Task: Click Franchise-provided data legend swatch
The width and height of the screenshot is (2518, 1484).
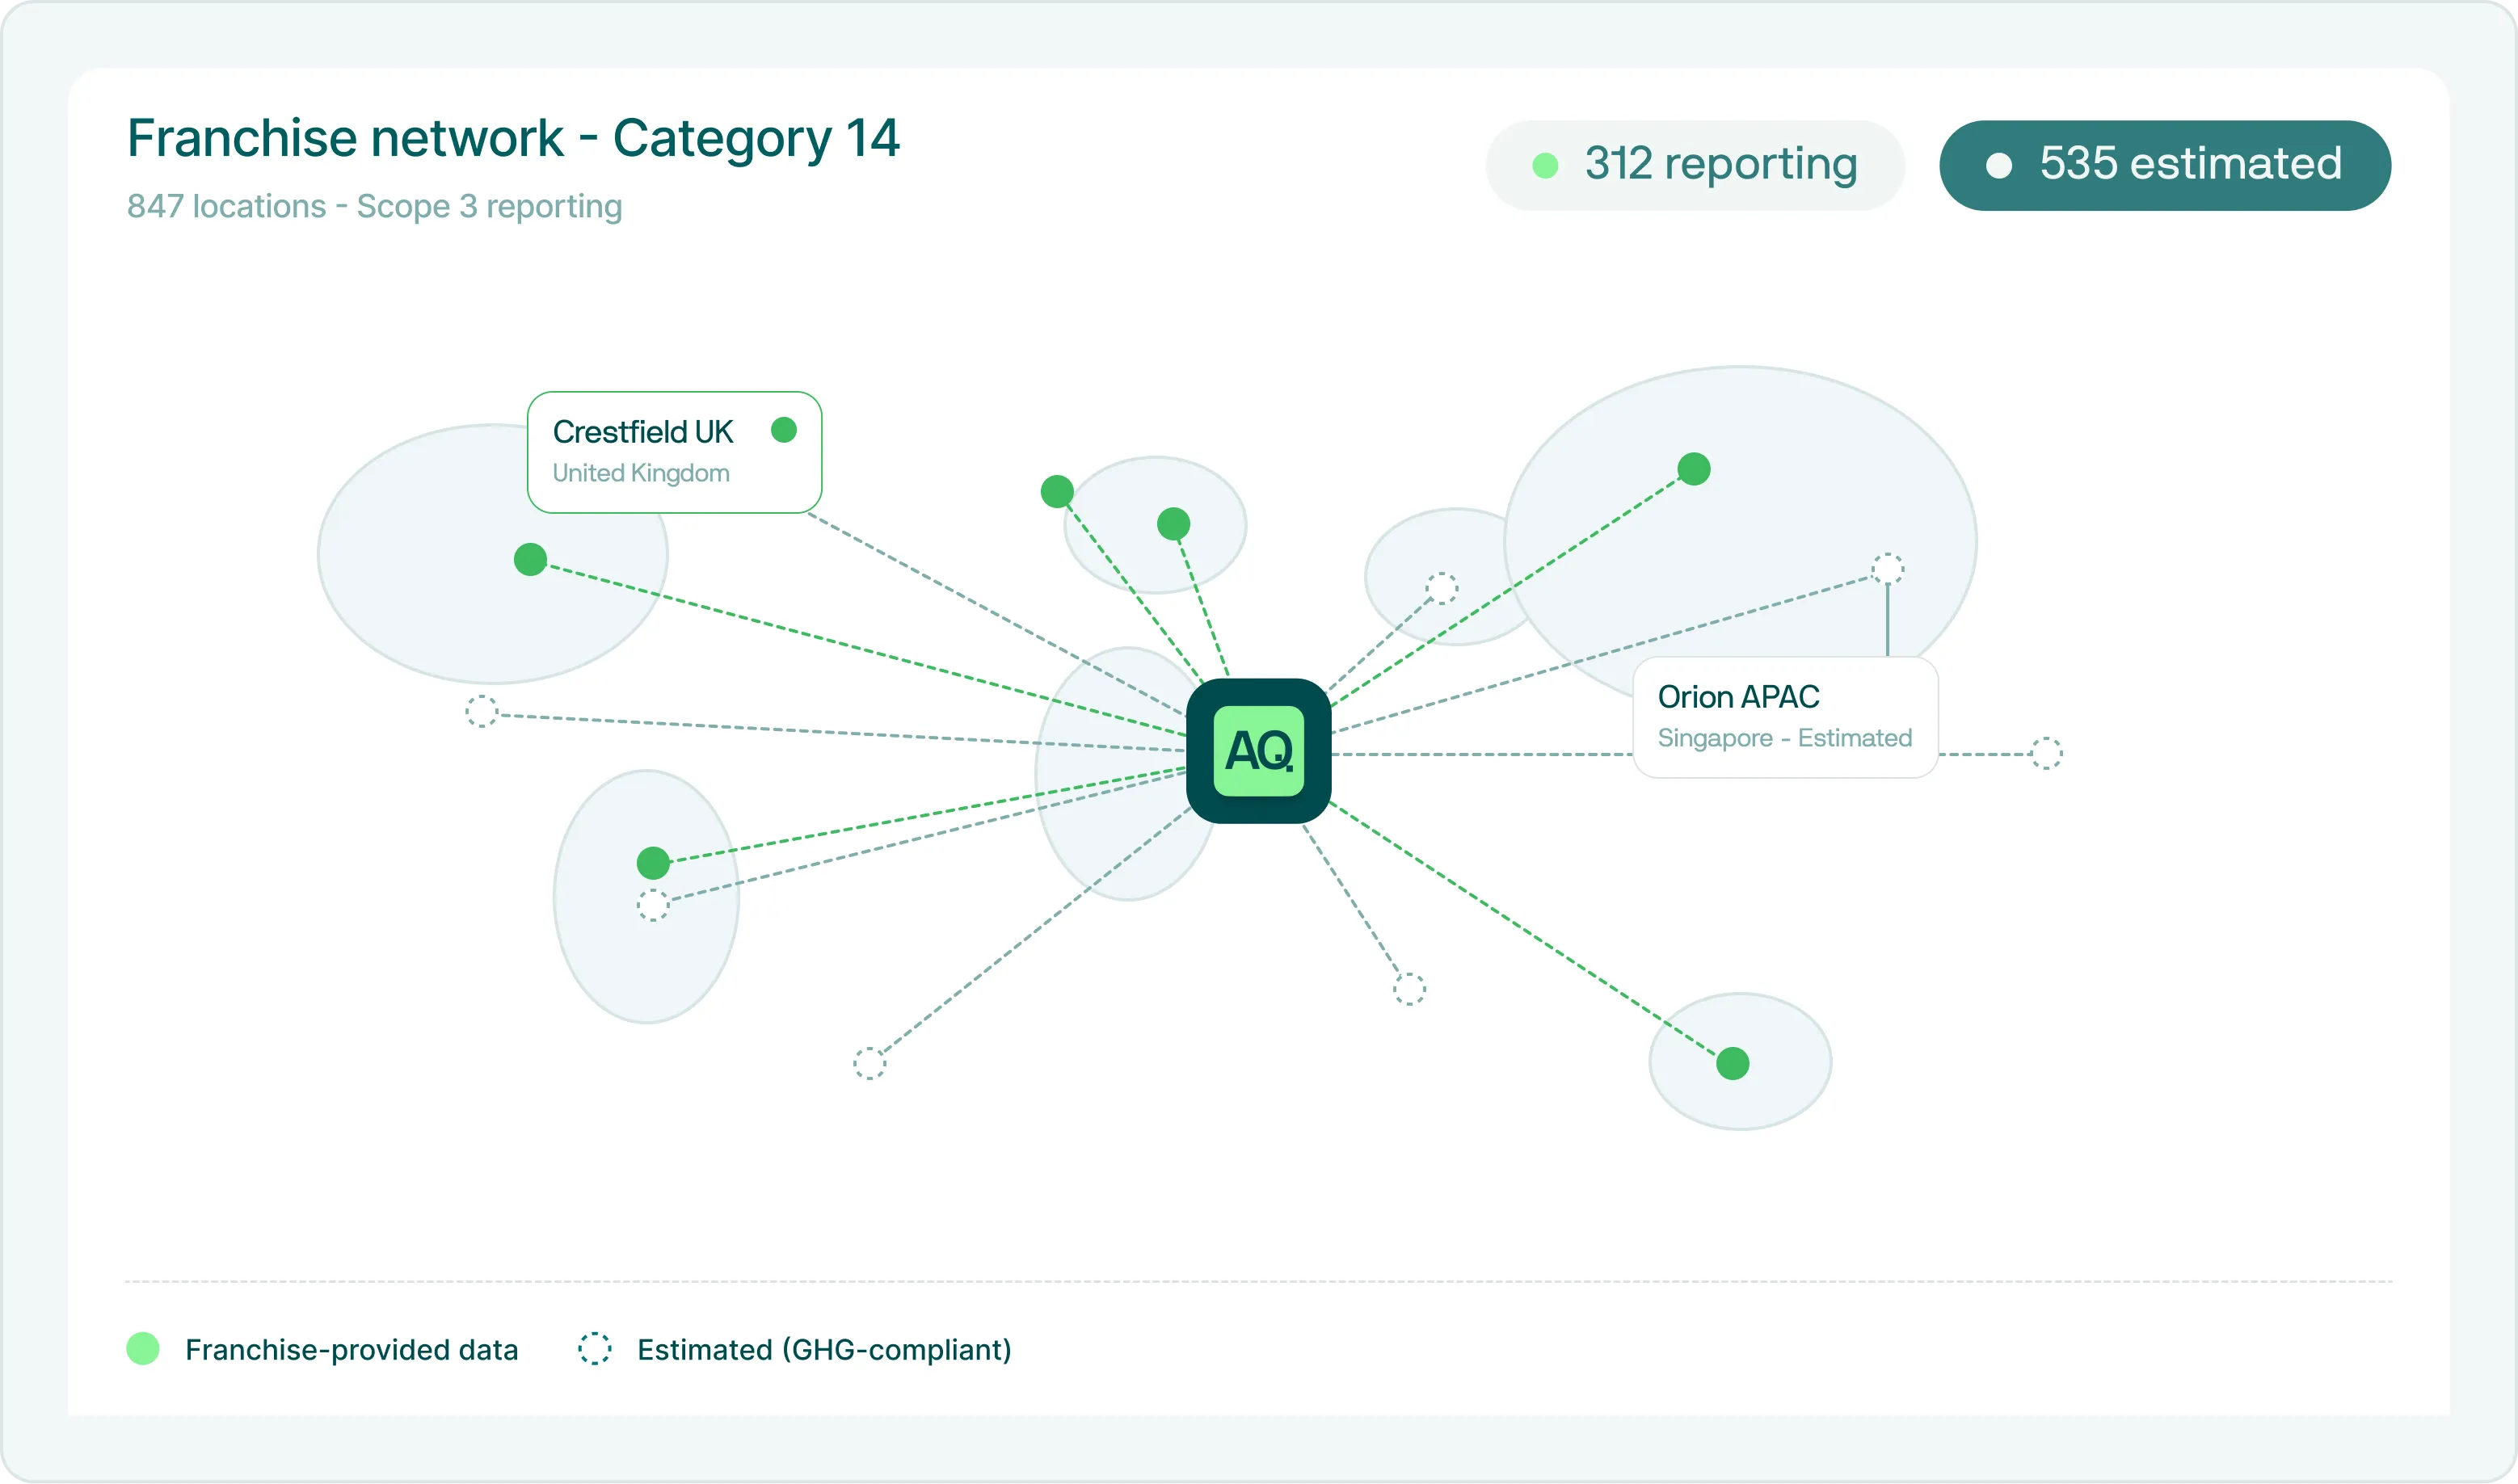Action: (x=143, y=1349)
